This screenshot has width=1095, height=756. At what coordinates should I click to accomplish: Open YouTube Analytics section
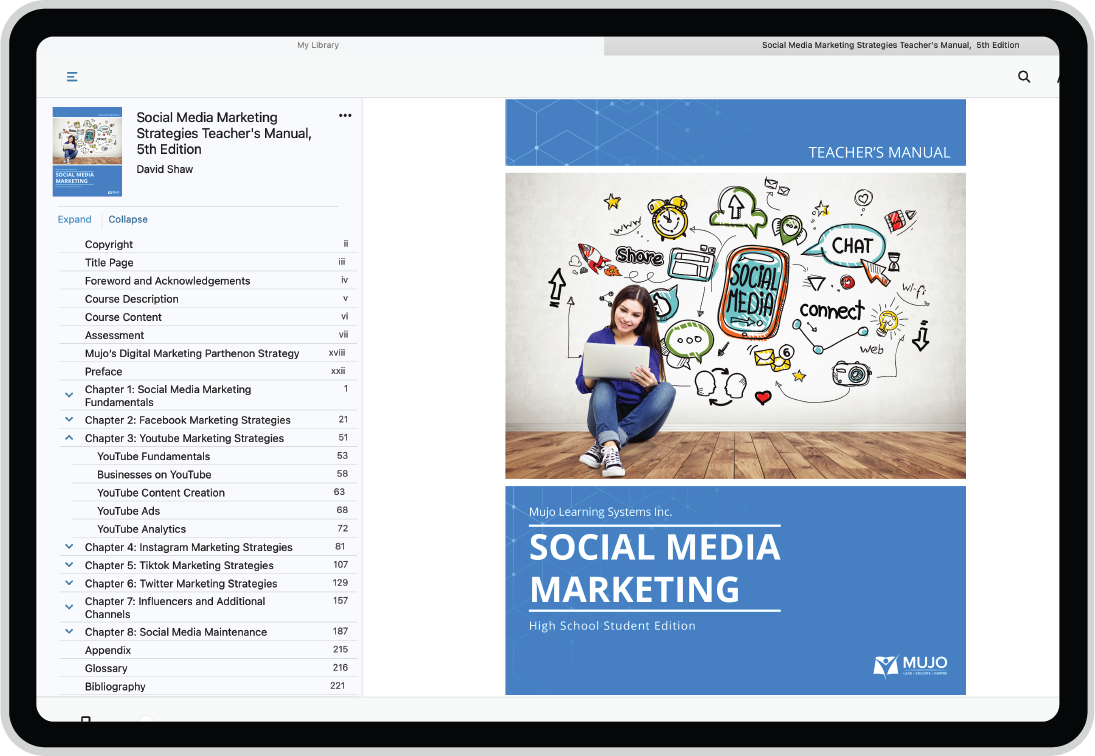click(214, 529)
